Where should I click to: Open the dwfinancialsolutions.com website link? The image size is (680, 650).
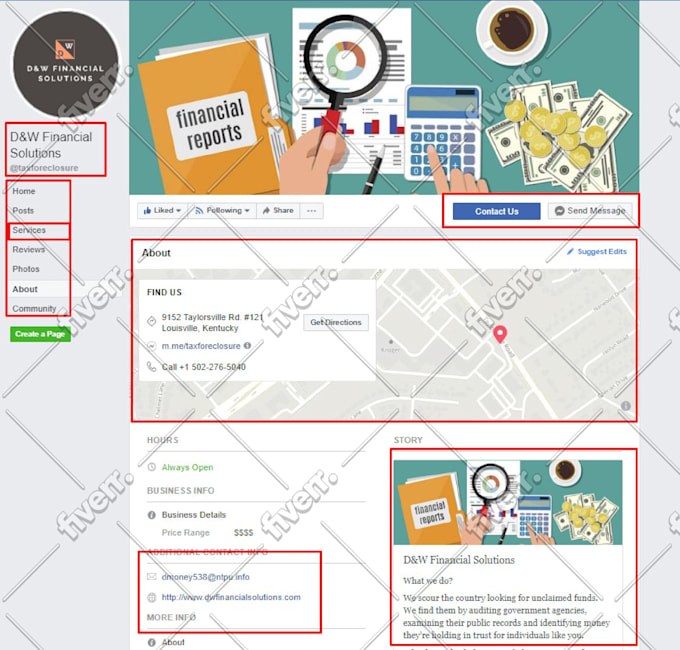click(x=231, y=598)
